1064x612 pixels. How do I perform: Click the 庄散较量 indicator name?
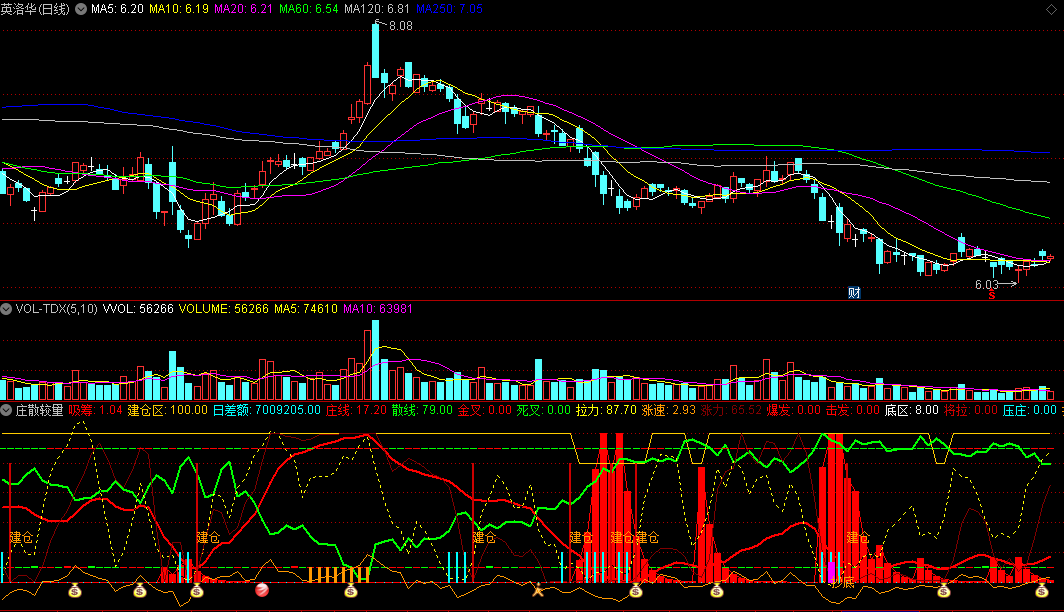tap(39, 410)
